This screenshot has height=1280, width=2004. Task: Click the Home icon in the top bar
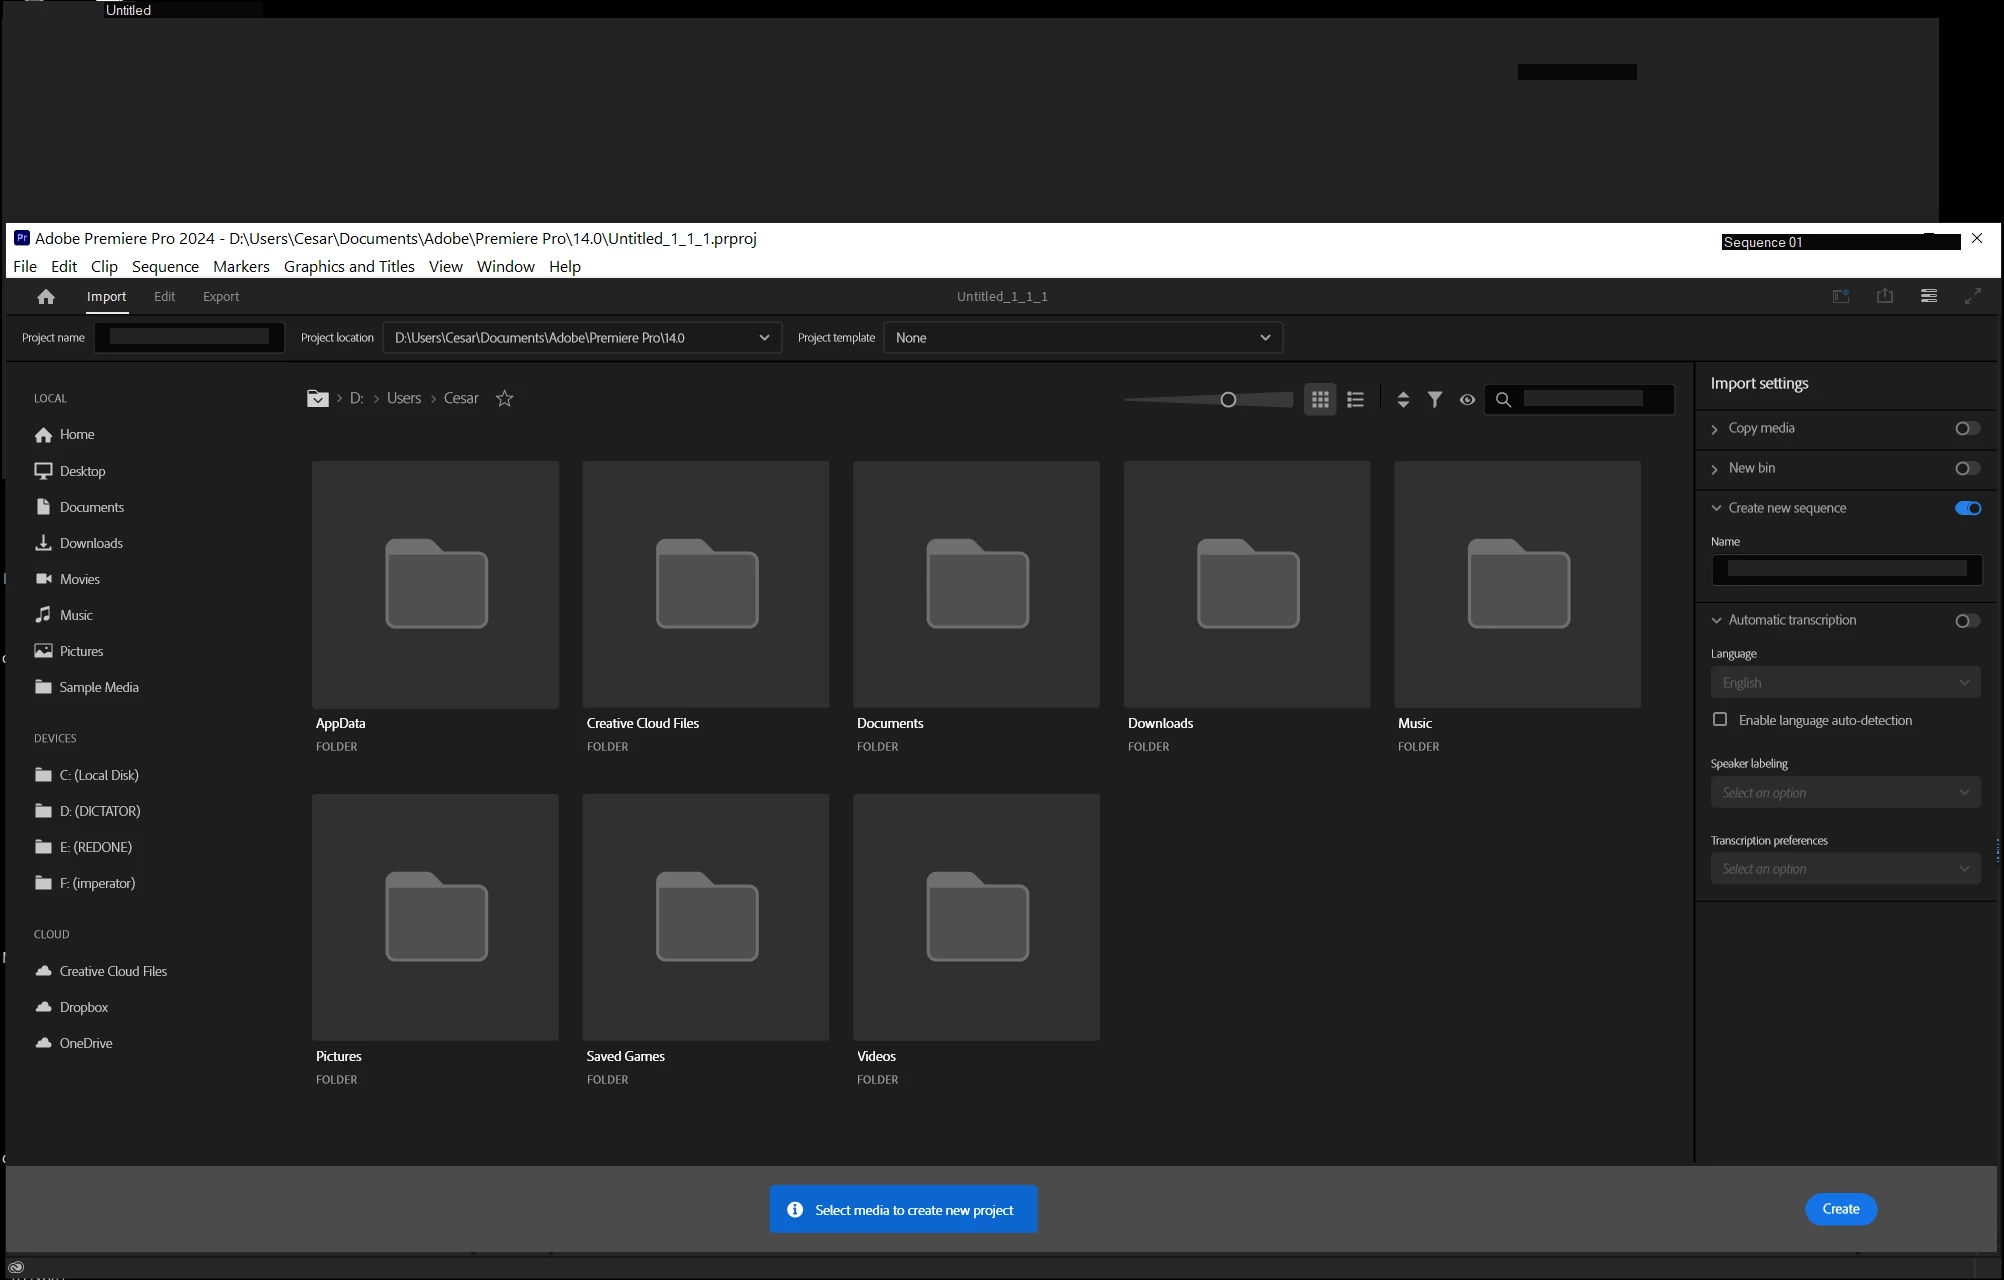[x=45, y=297]
